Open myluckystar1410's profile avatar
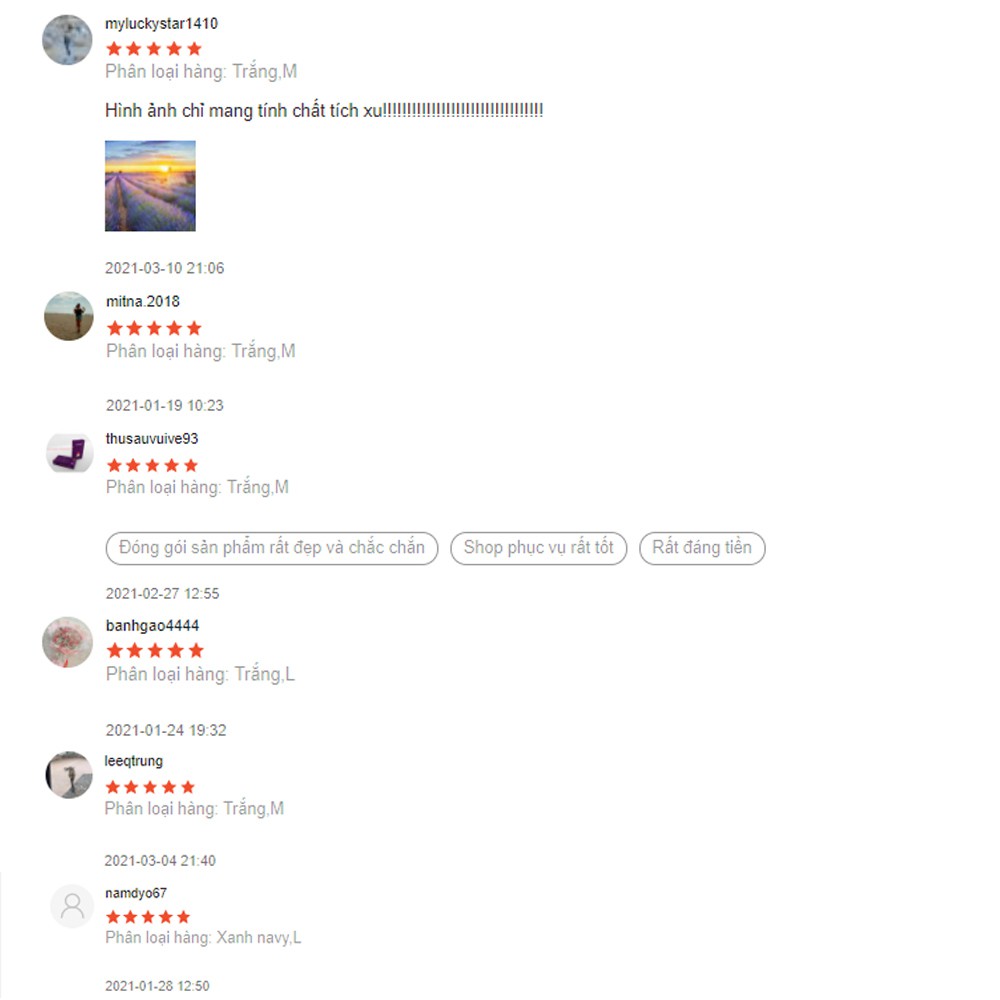This screenshot has width=1000, height=1000. [67, 40]
